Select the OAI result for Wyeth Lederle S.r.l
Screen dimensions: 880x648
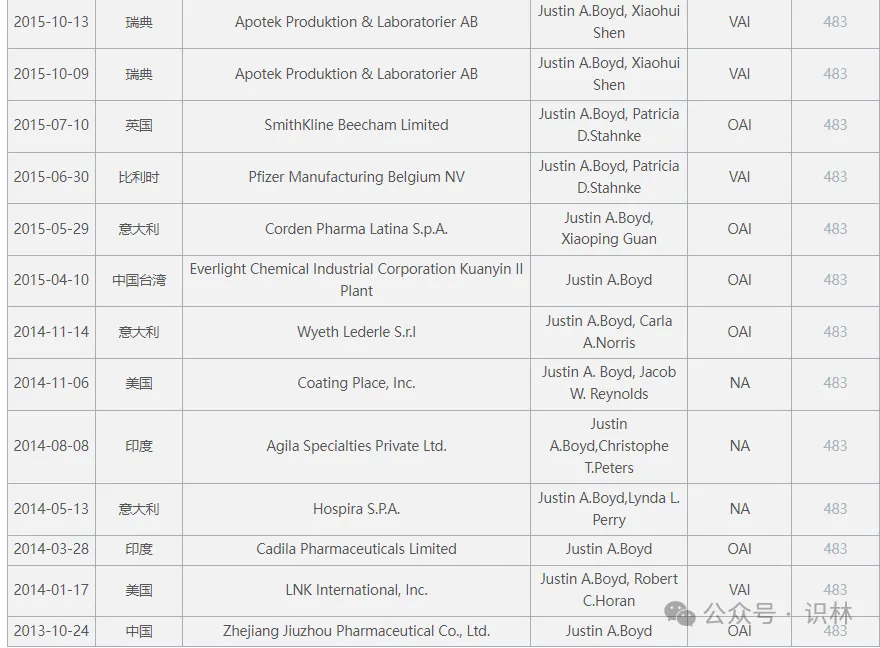point(739,332)
